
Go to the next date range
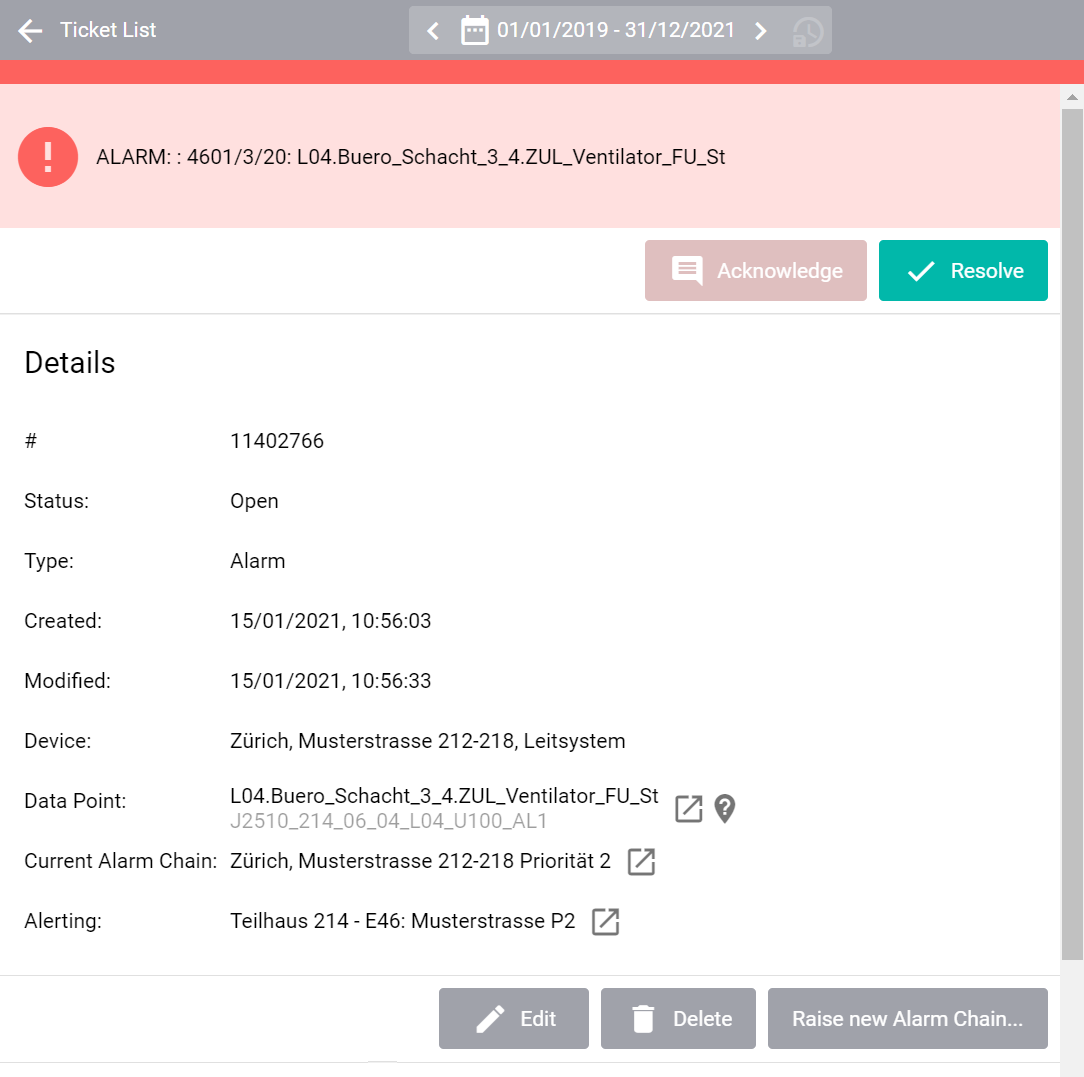(x=760, y=31)
